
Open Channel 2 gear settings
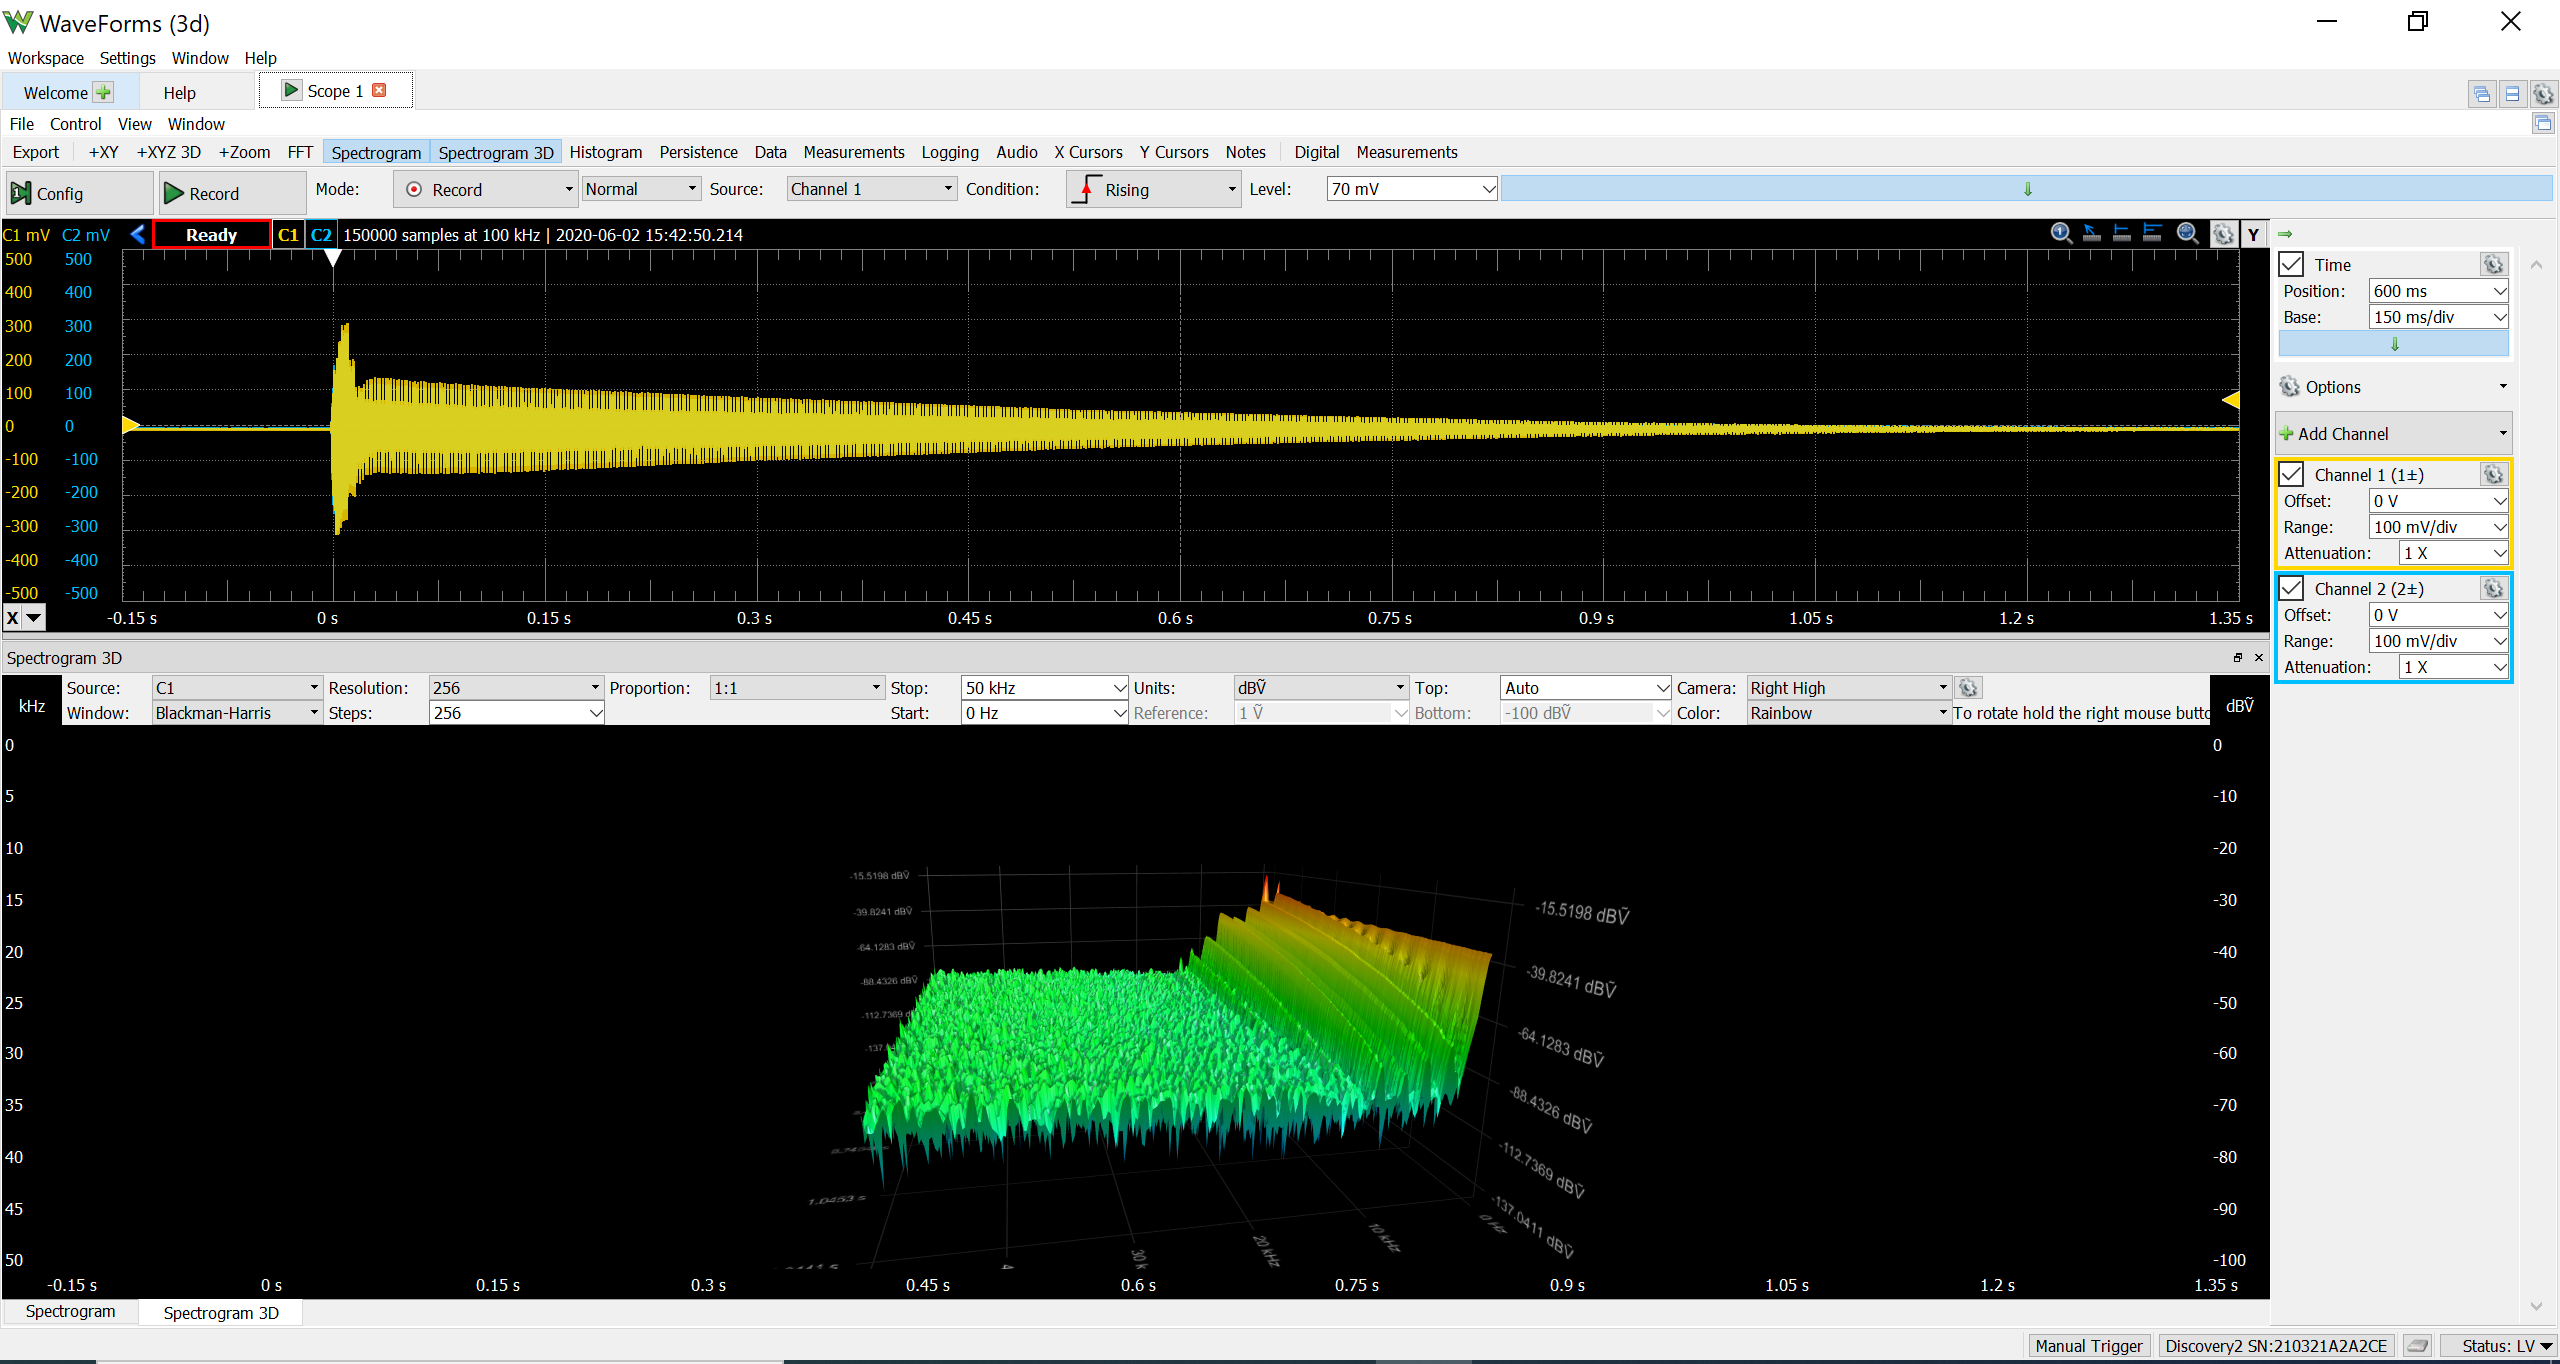click(2493, 588)
